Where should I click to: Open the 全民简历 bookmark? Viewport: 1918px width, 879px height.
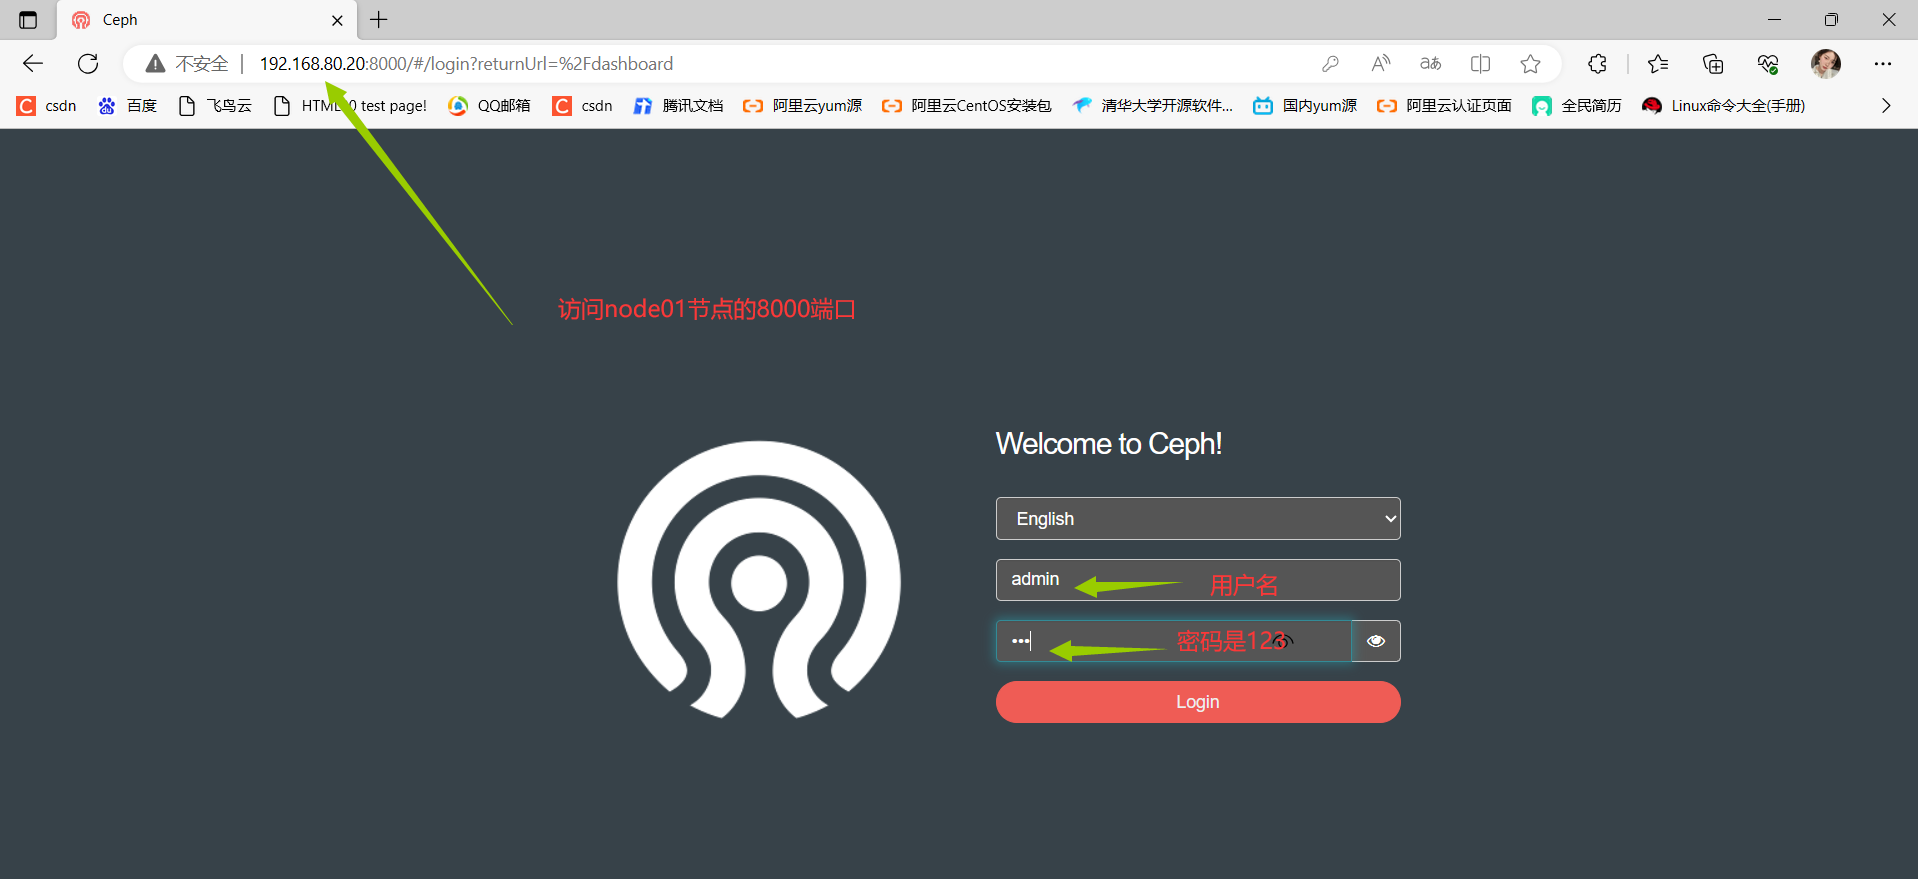point(1577,106)
